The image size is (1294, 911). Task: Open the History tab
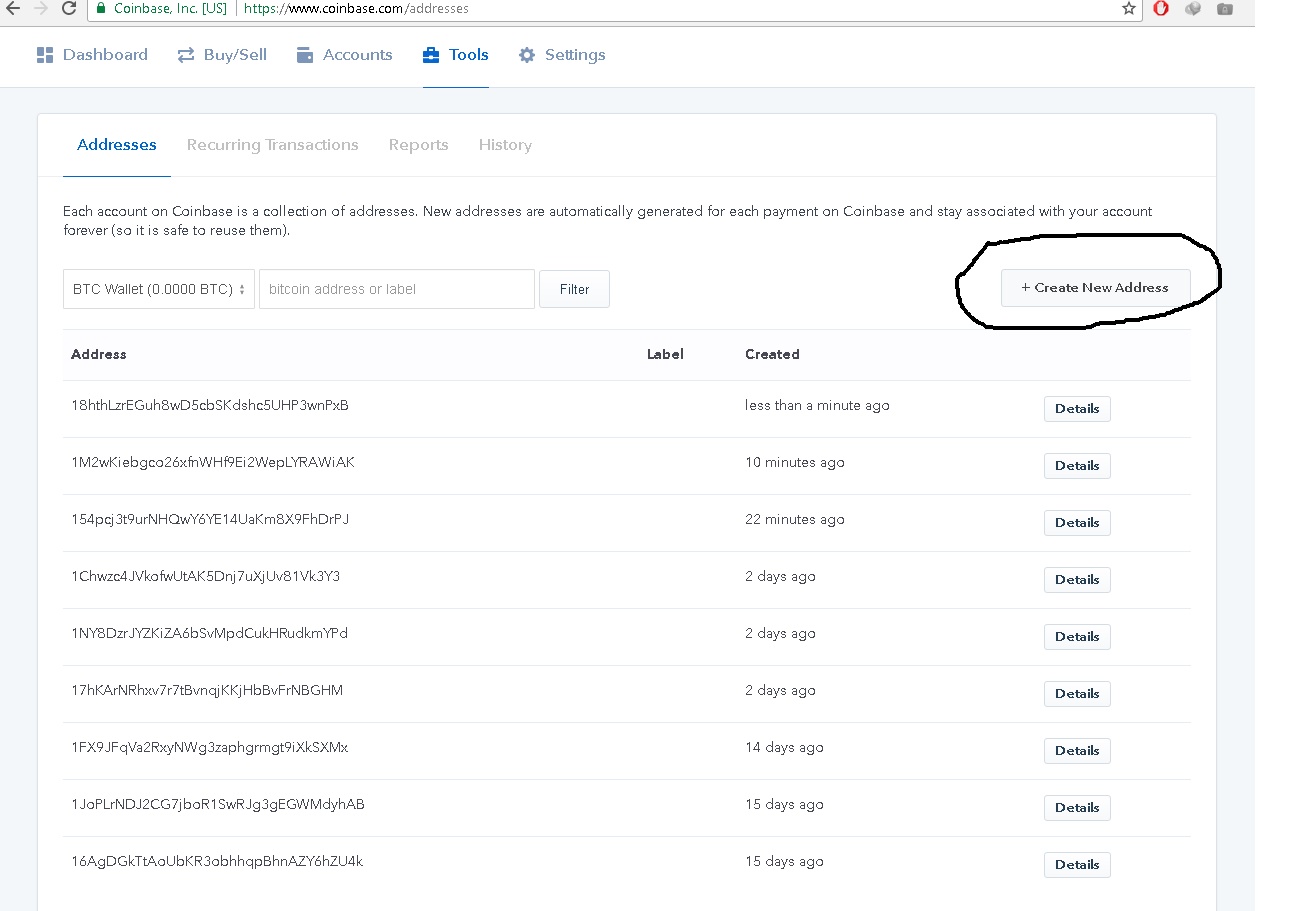point(505,145)
